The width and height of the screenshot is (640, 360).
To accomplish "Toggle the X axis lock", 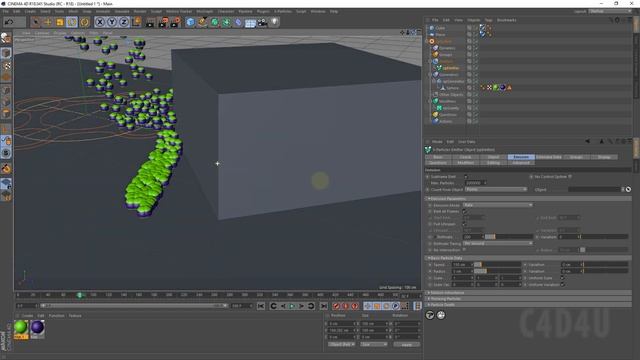I will (x=100, y=22).
